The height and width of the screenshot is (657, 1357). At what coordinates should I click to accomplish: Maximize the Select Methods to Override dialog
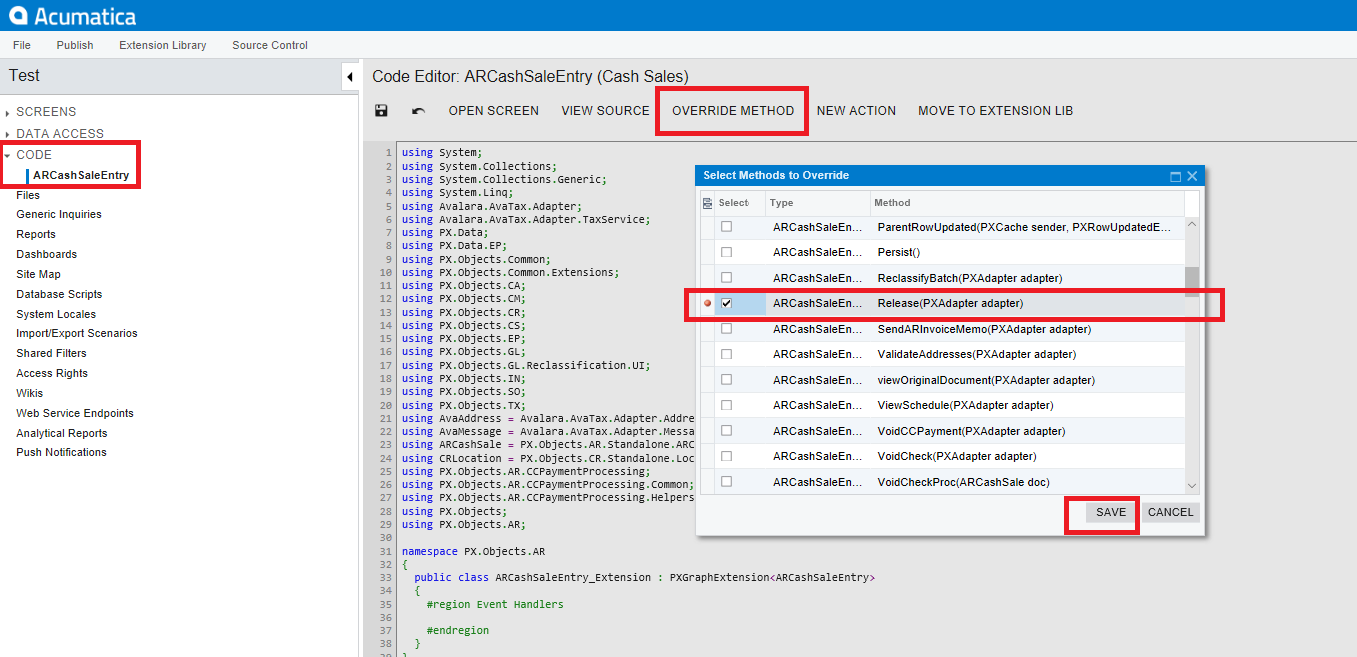(1175, 176)
